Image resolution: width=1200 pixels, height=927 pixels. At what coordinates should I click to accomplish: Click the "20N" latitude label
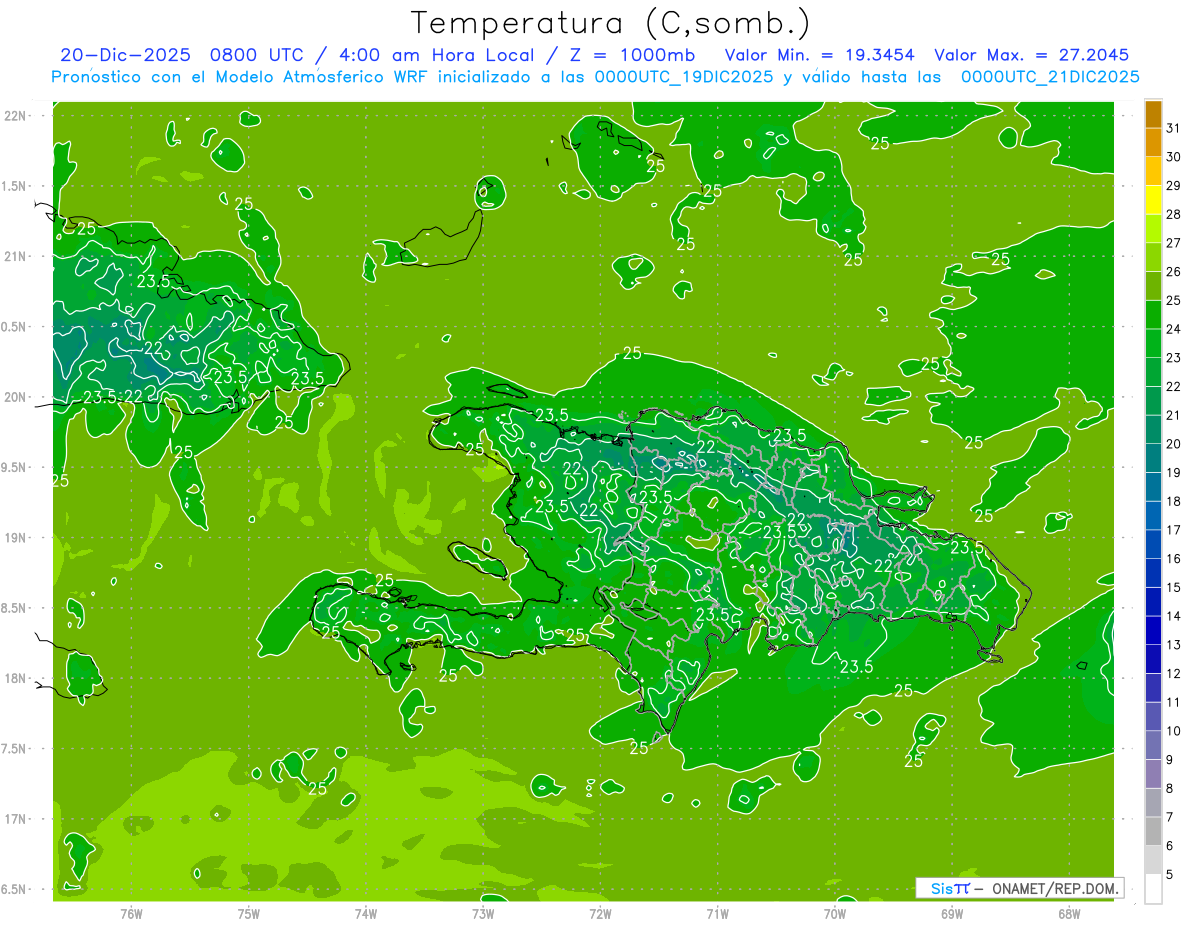point(15,397)
